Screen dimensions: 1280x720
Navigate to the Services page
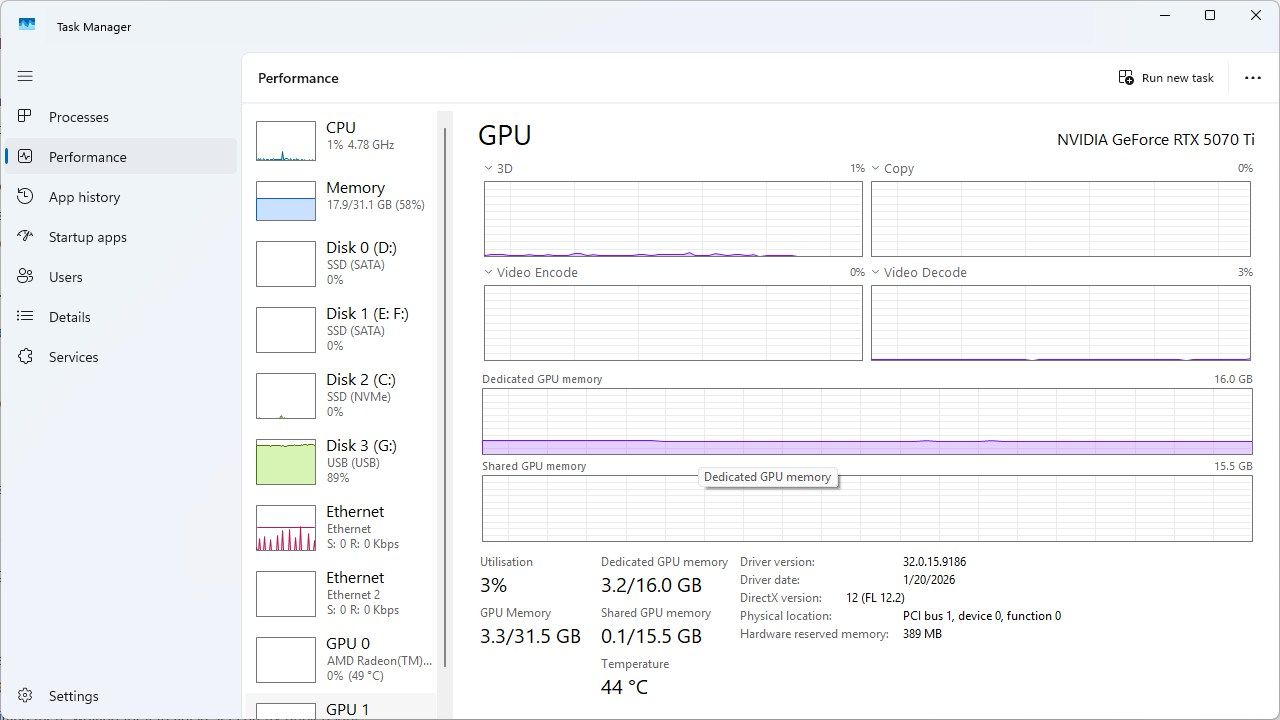[x=121, y=357]
